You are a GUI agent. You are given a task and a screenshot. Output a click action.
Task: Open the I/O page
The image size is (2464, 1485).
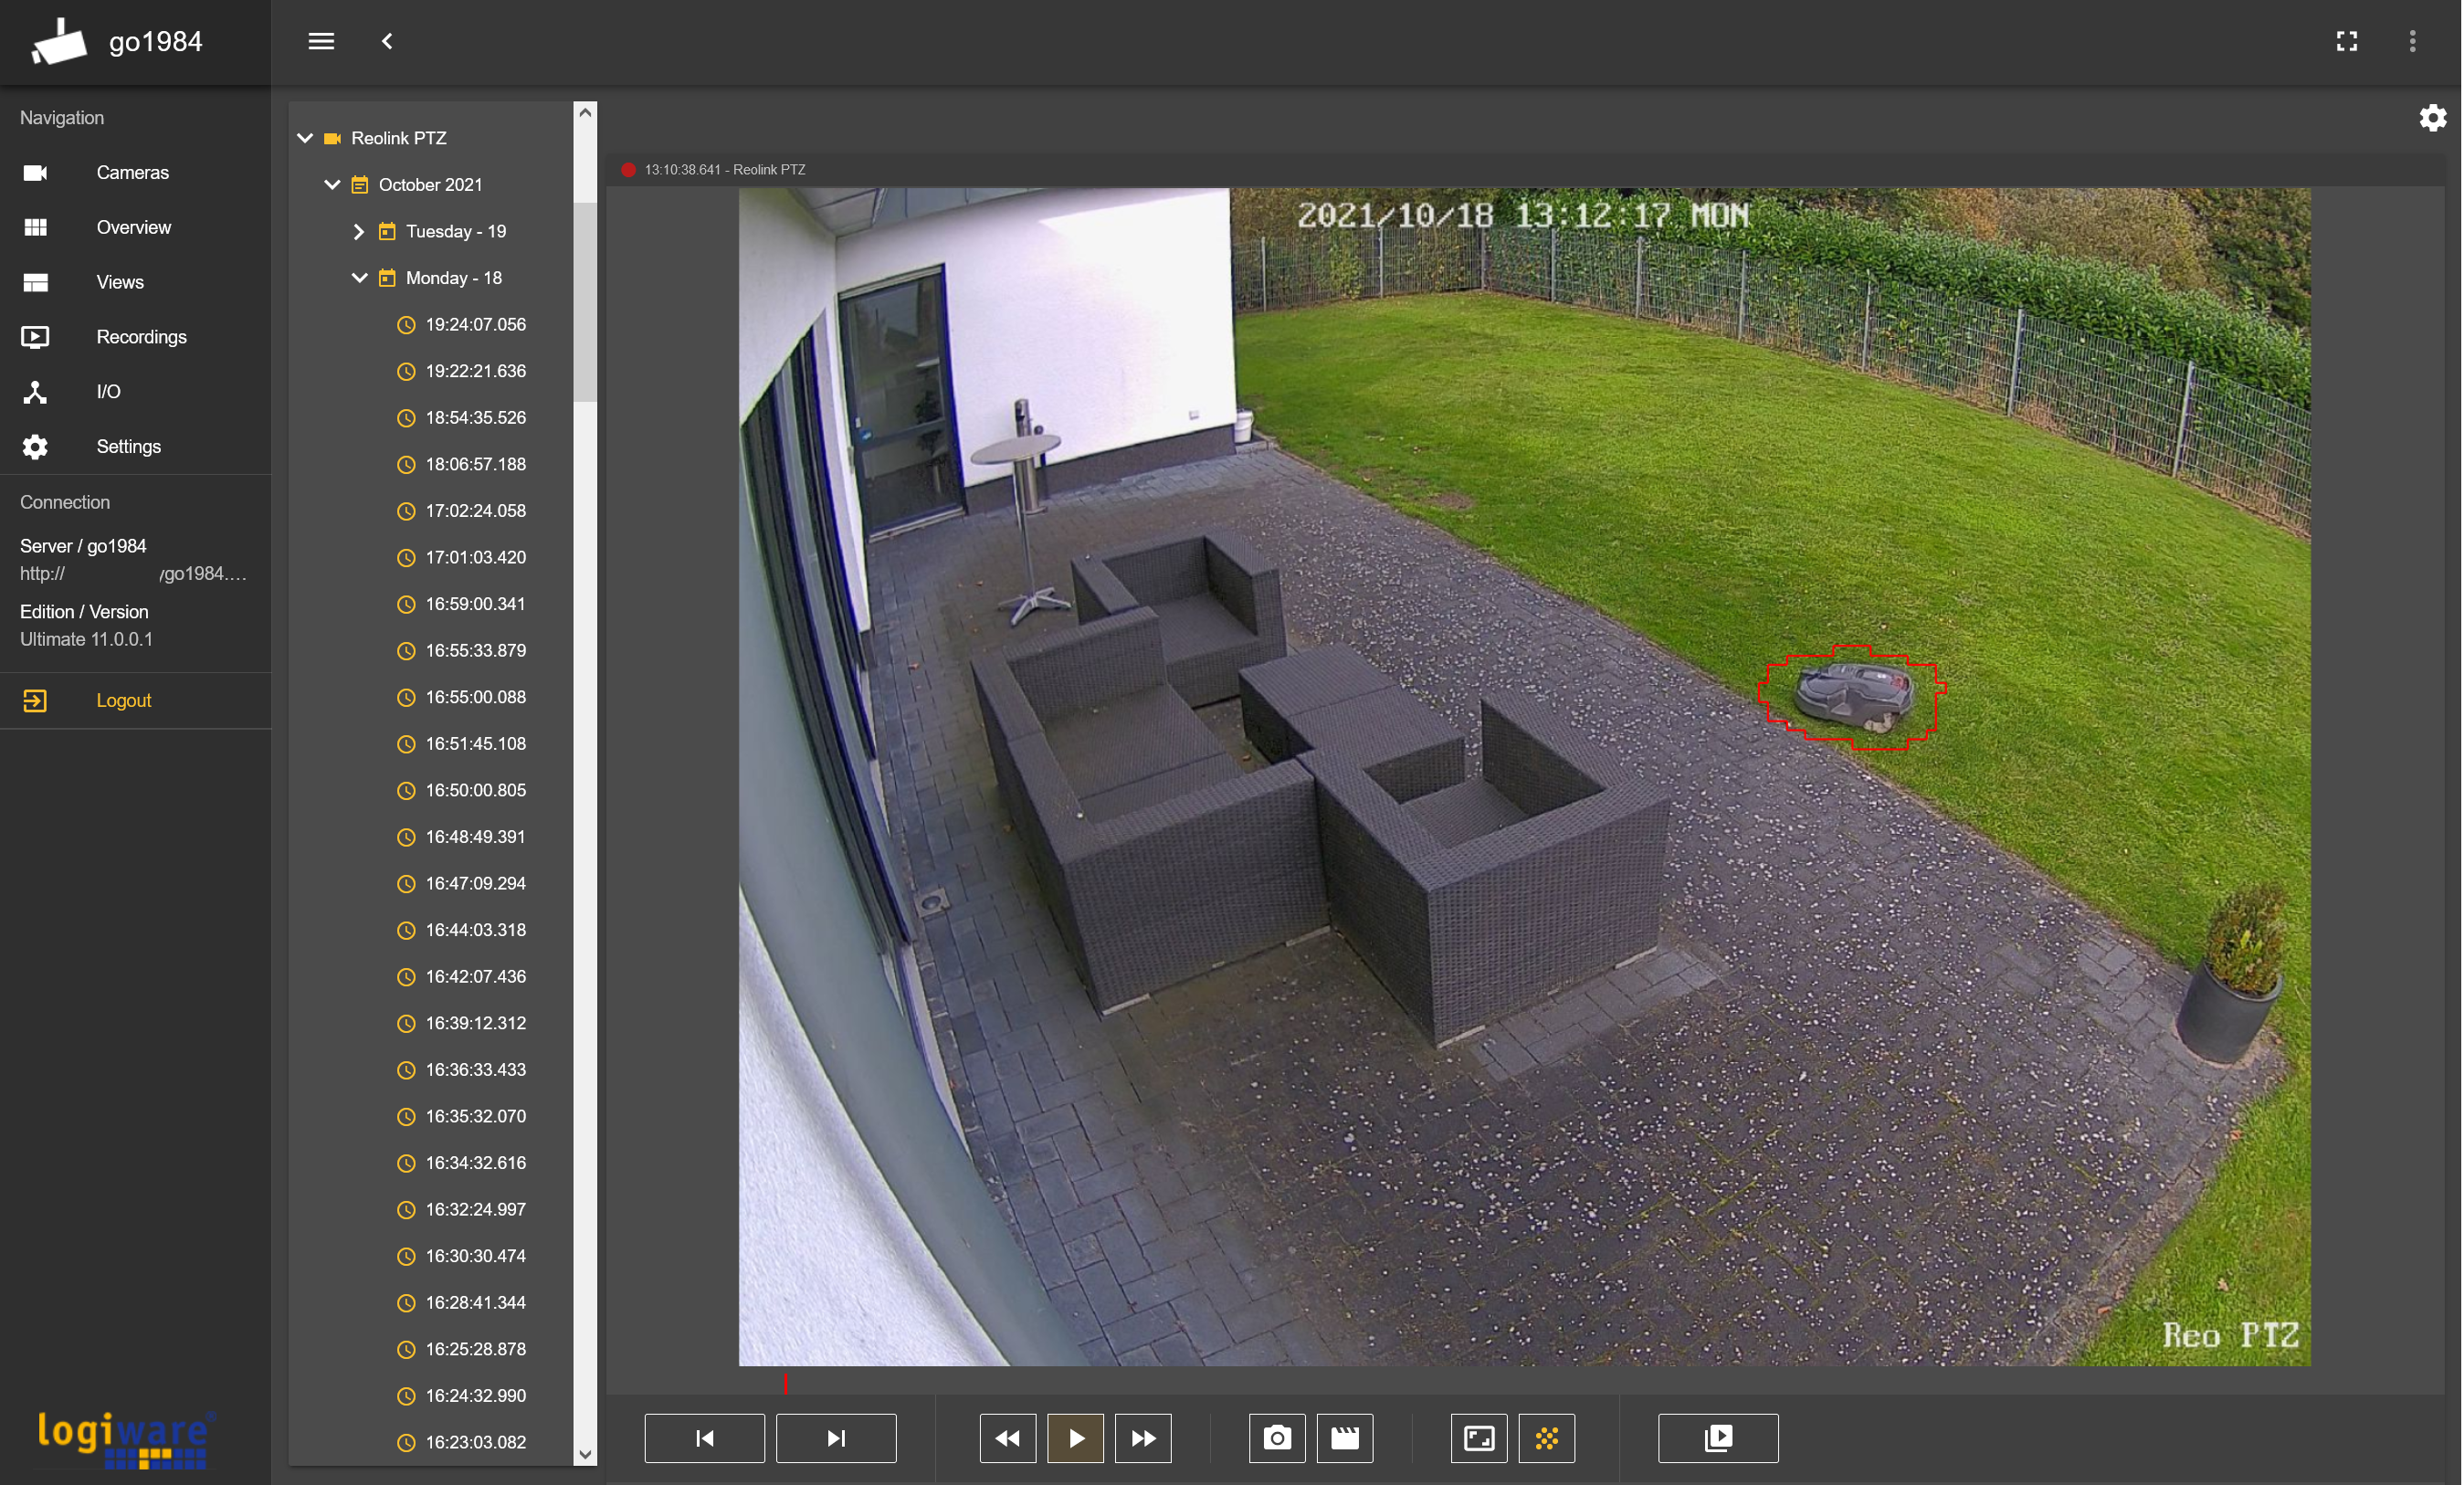point(108,392)
